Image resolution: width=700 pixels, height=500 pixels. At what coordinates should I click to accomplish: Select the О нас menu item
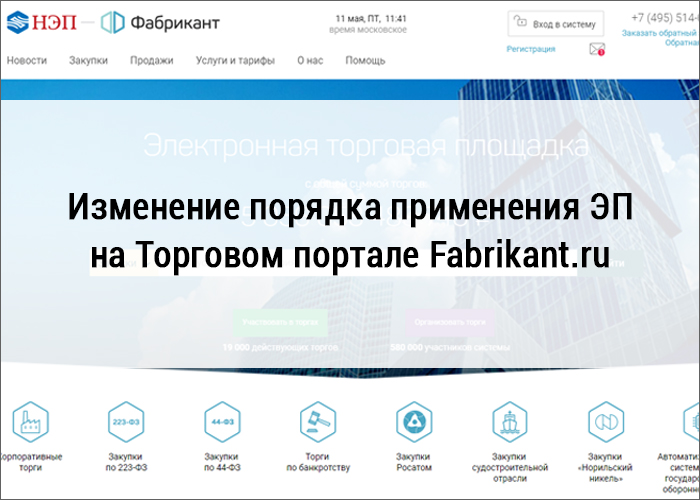coord(310,60)
